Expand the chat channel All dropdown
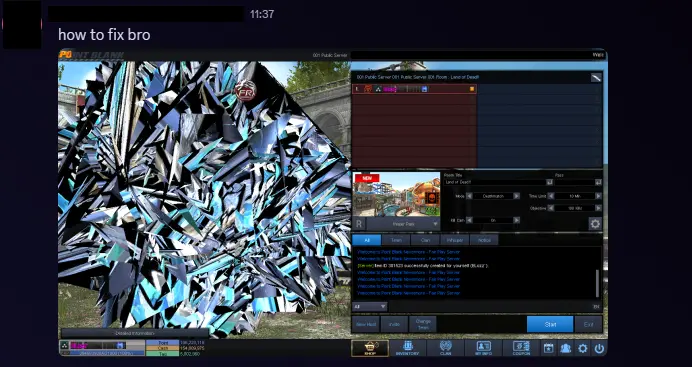692x367 pixels. click(x=370, y=307)
